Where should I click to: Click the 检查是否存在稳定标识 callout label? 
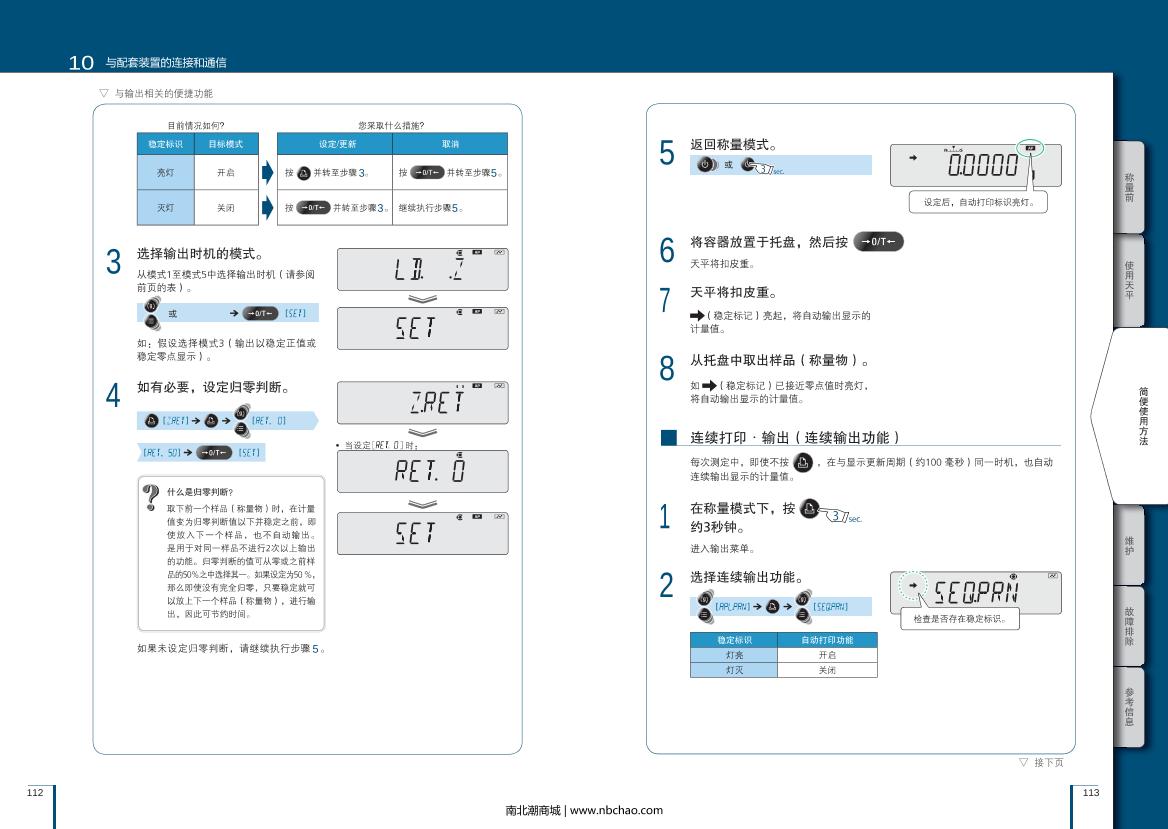(x=960, y=619)
